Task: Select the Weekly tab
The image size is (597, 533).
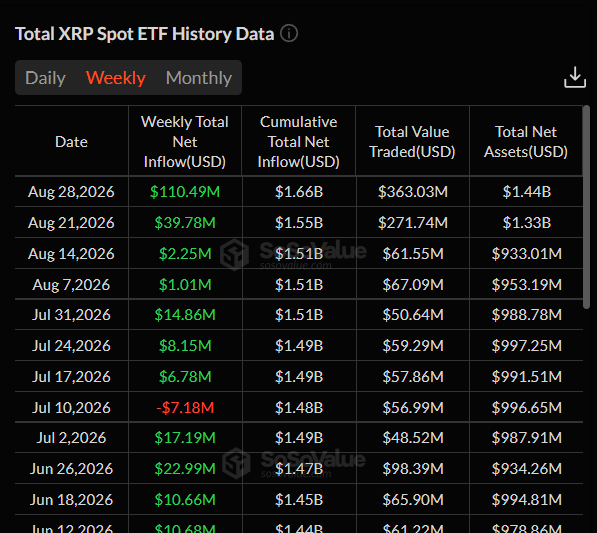Action: 116,78
